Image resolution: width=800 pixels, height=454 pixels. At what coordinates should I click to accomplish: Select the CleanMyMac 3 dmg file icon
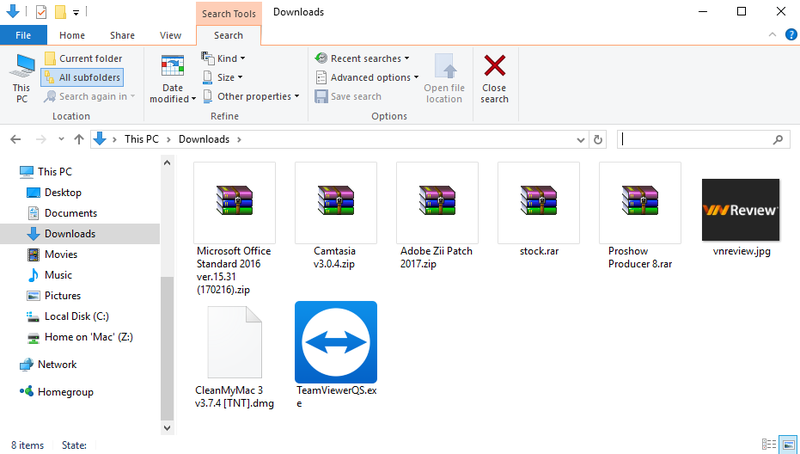234,342
